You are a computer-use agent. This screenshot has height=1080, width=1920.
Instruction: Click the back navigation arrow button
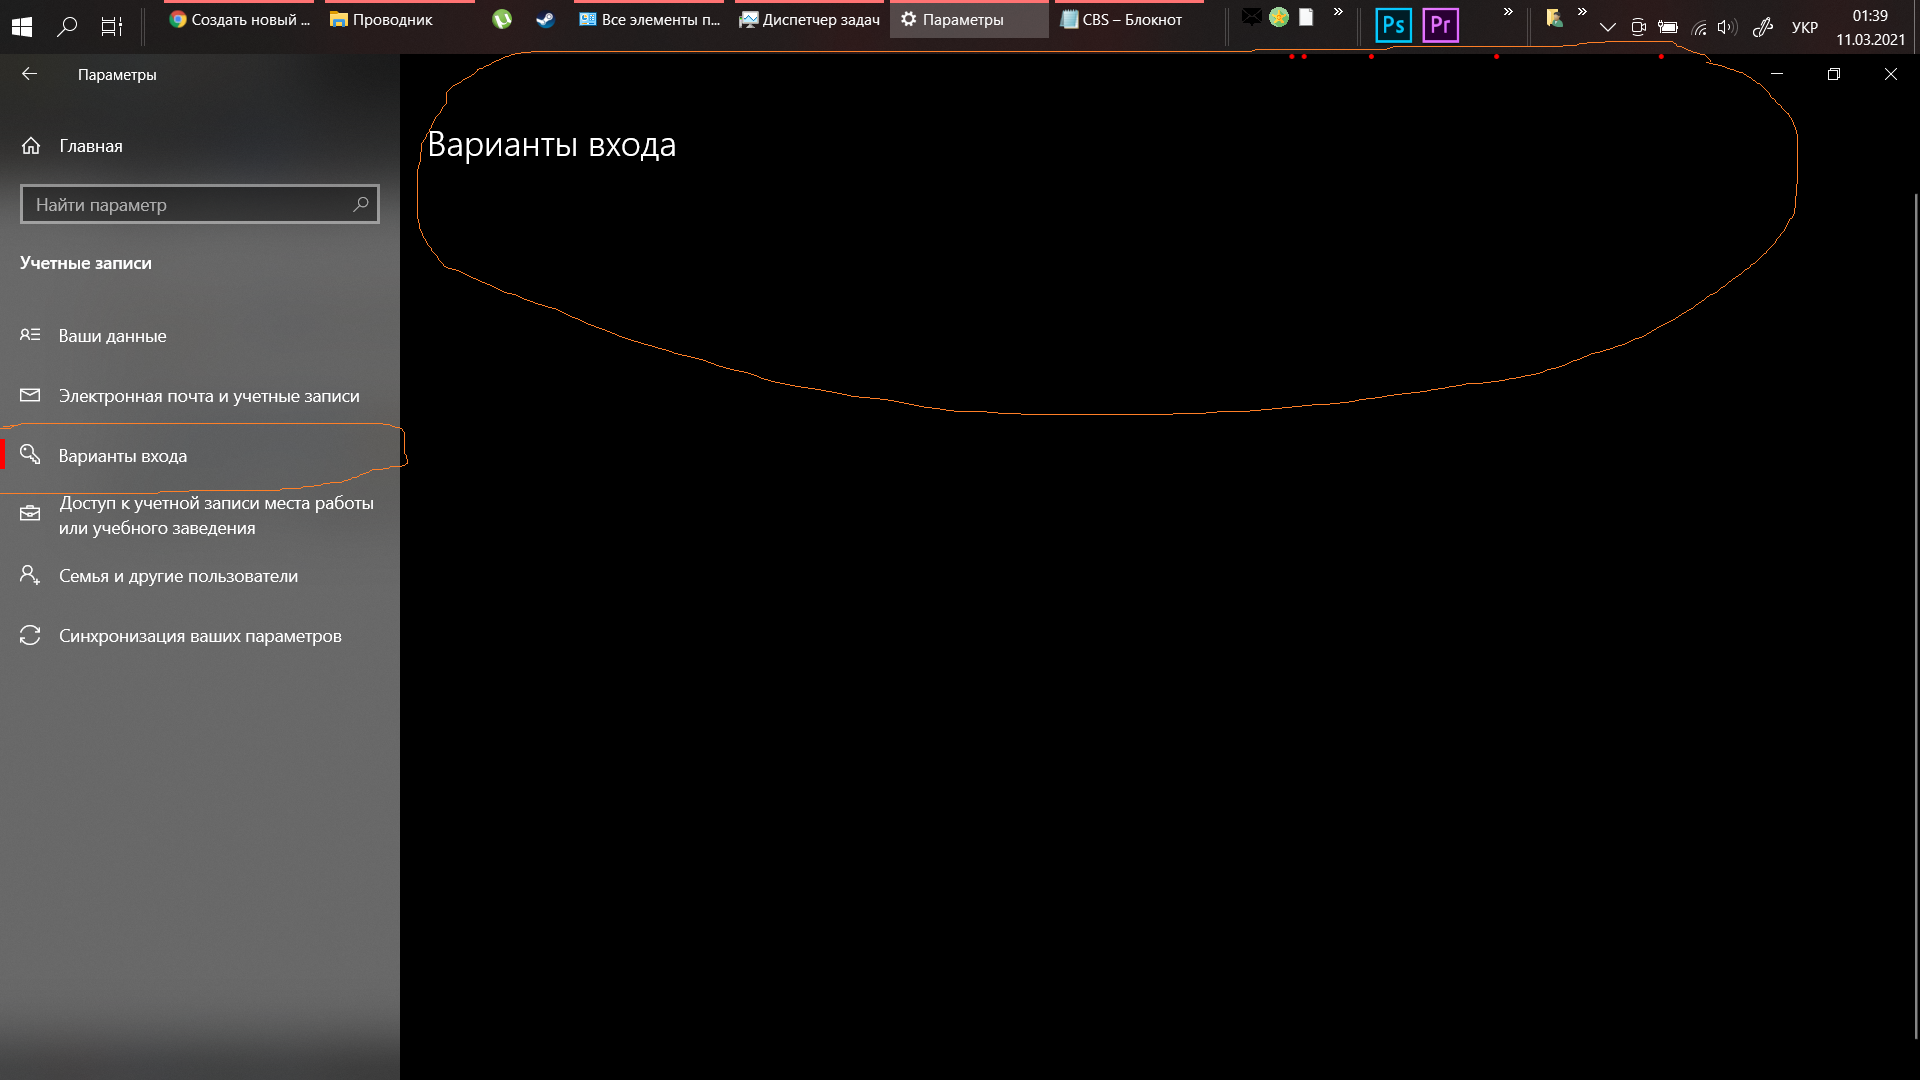(29, 73)
